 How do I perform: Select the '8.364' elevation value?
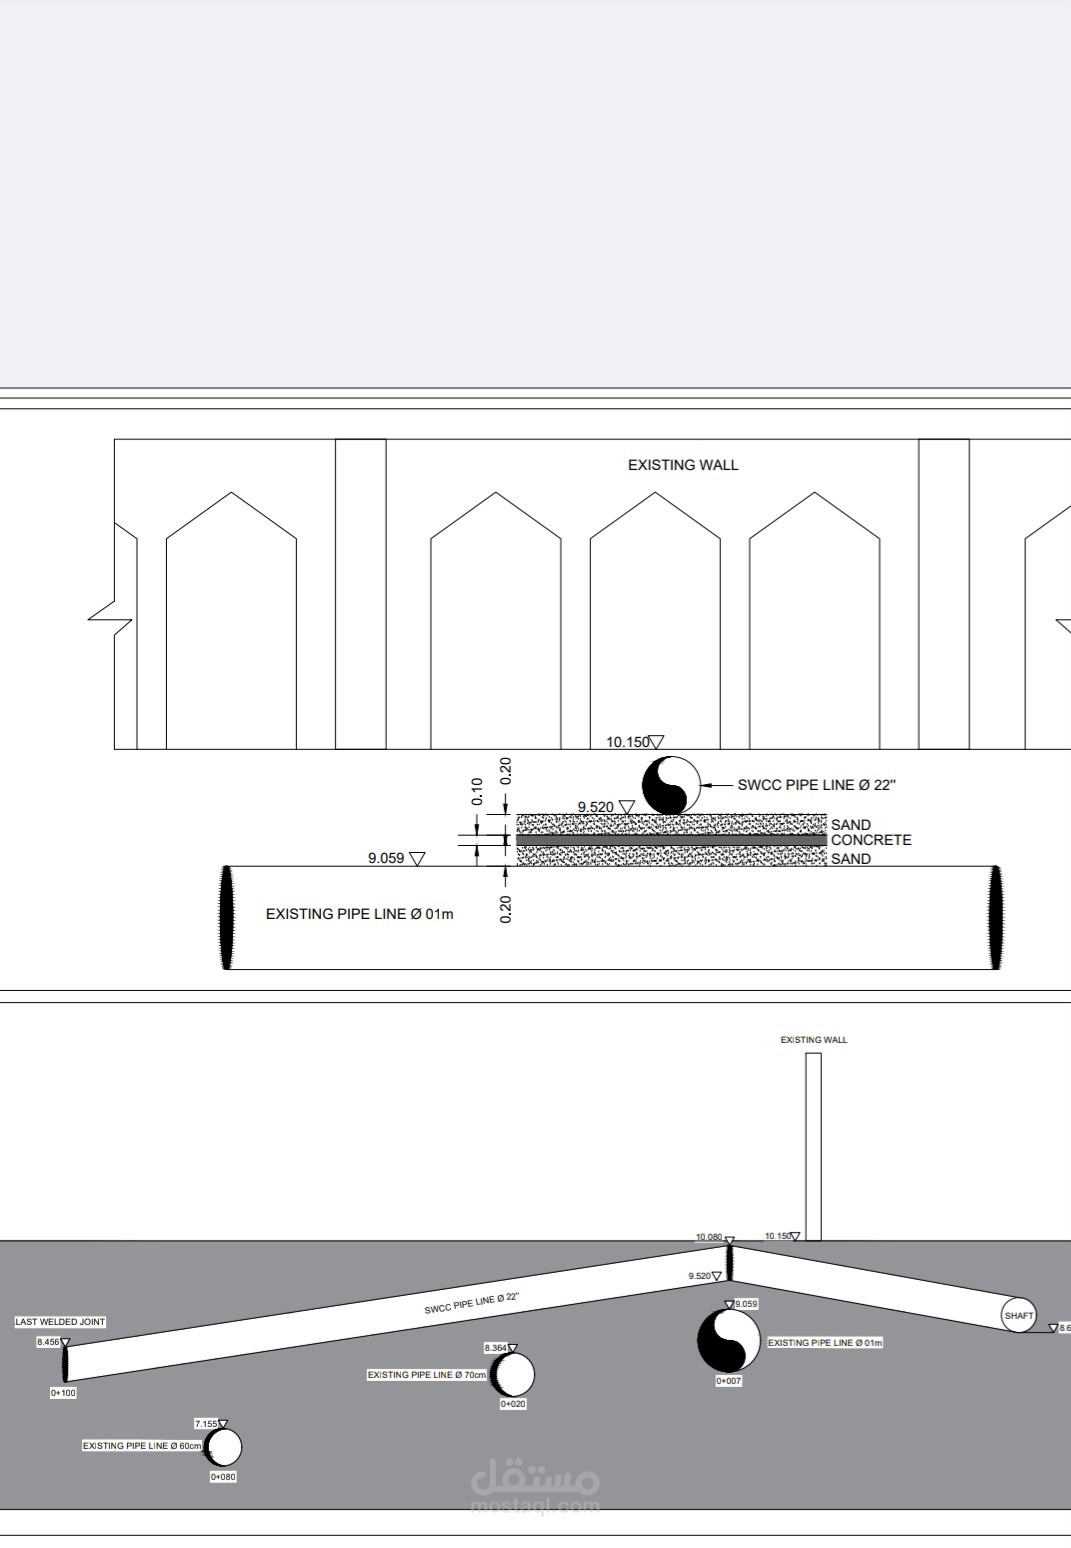[x=495, y=1348]
